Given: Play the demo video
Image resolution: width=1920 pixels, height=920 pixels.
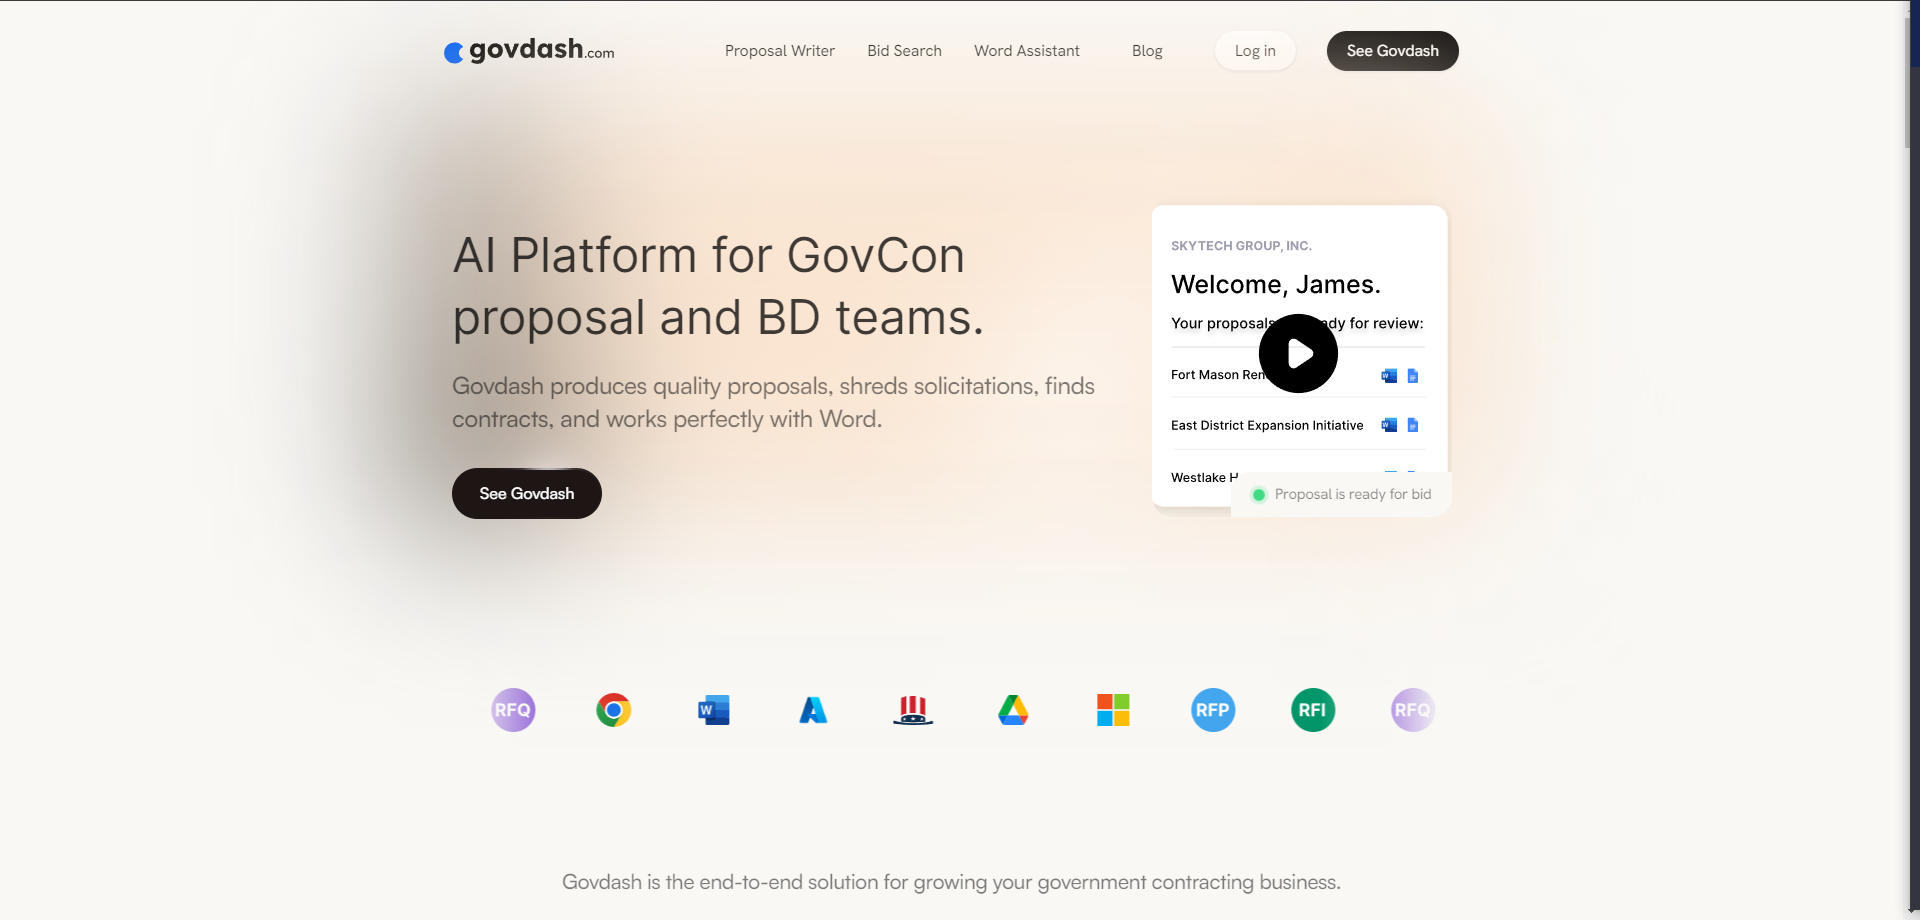Looking at the screenshot, I should pyautogui.click(x=1298, y=353).
